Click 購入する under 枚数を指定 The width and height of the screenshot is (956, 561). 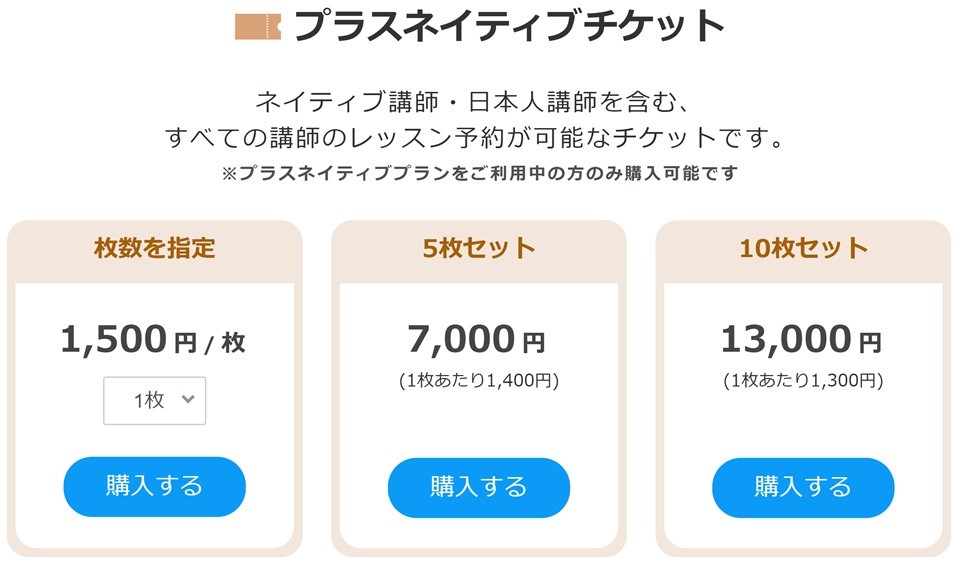click(x=154, y=487)
